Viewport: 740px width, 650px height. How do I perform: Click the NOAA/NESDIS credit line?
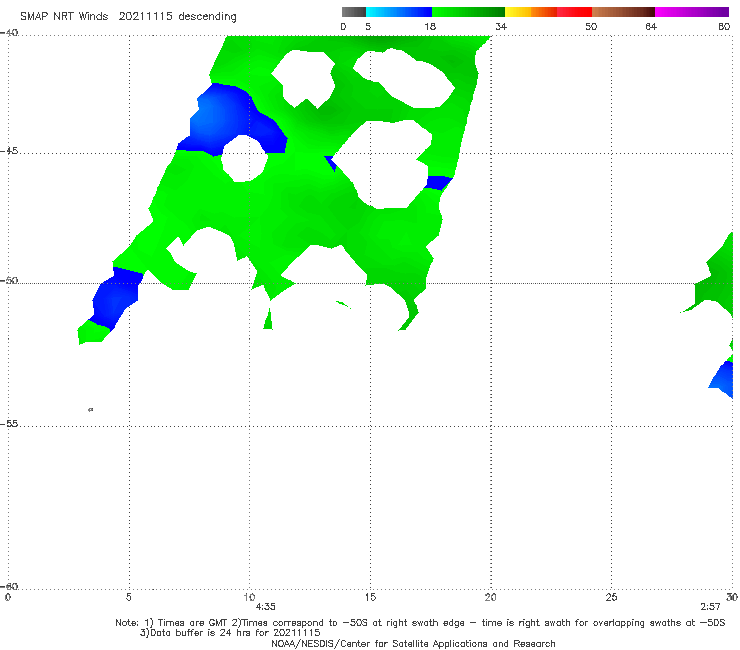[413, 643]
